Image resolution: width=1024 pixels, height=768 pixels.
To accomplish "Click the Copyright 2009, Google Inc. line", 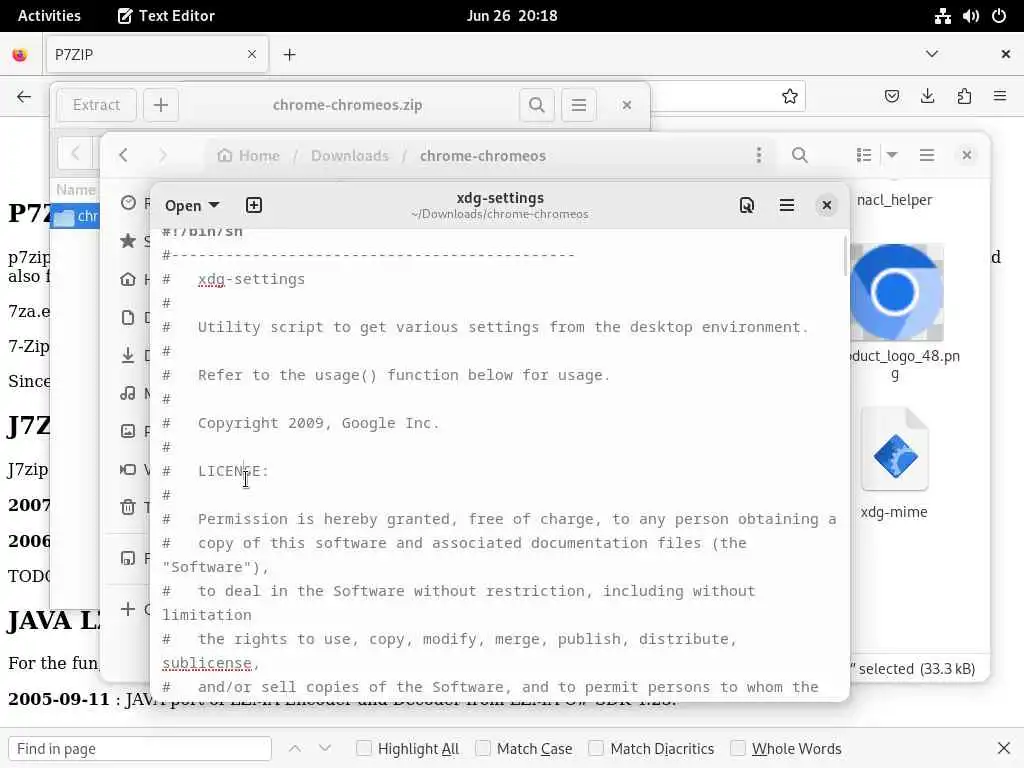I will 319,423.
